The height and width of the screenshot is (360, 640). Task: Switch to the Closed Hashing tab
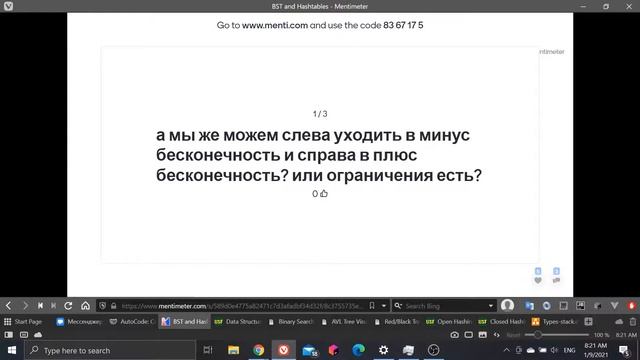coord(502,322)
